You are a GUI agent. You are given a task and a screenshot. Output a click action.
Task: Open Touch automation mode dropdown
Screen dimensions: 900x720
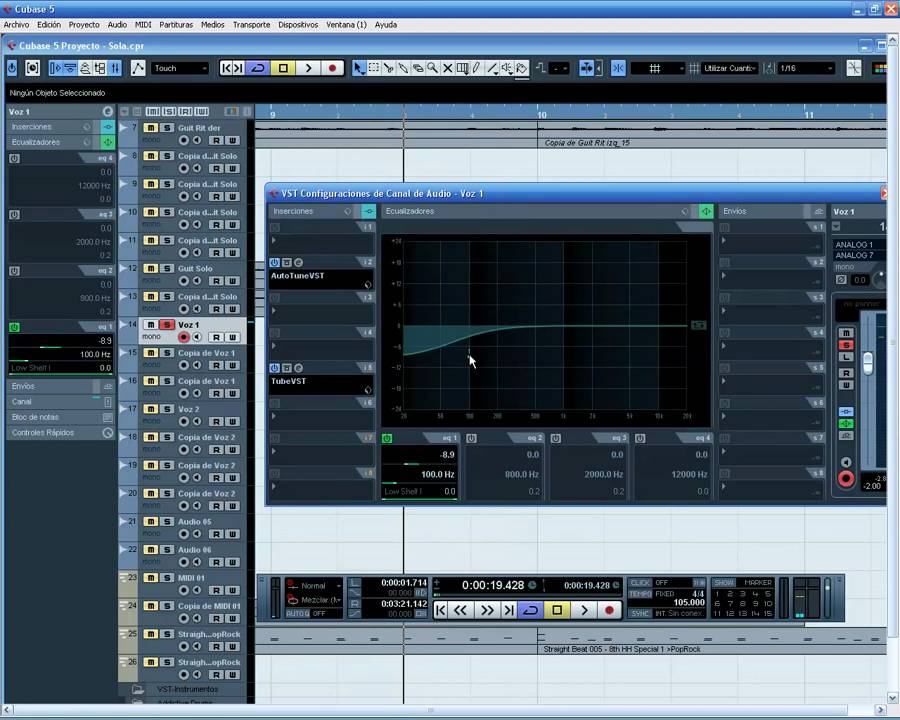[x=180, y=68]
